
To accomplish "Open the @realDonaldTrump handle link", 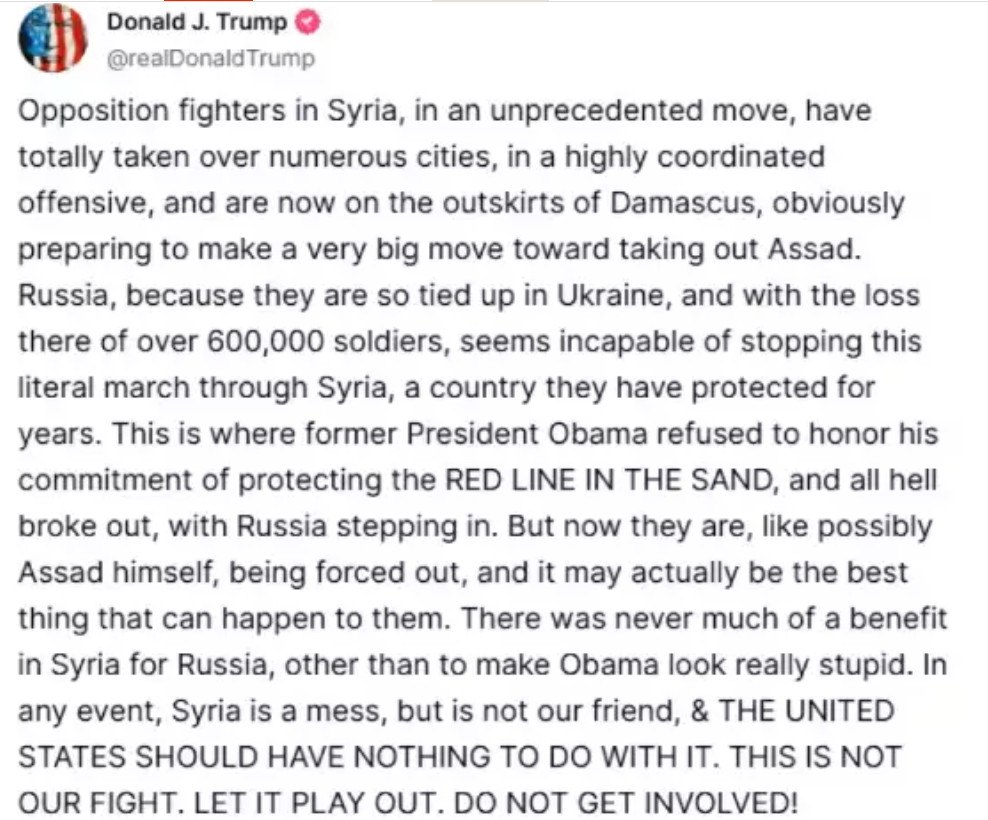I will pos(210,58).
